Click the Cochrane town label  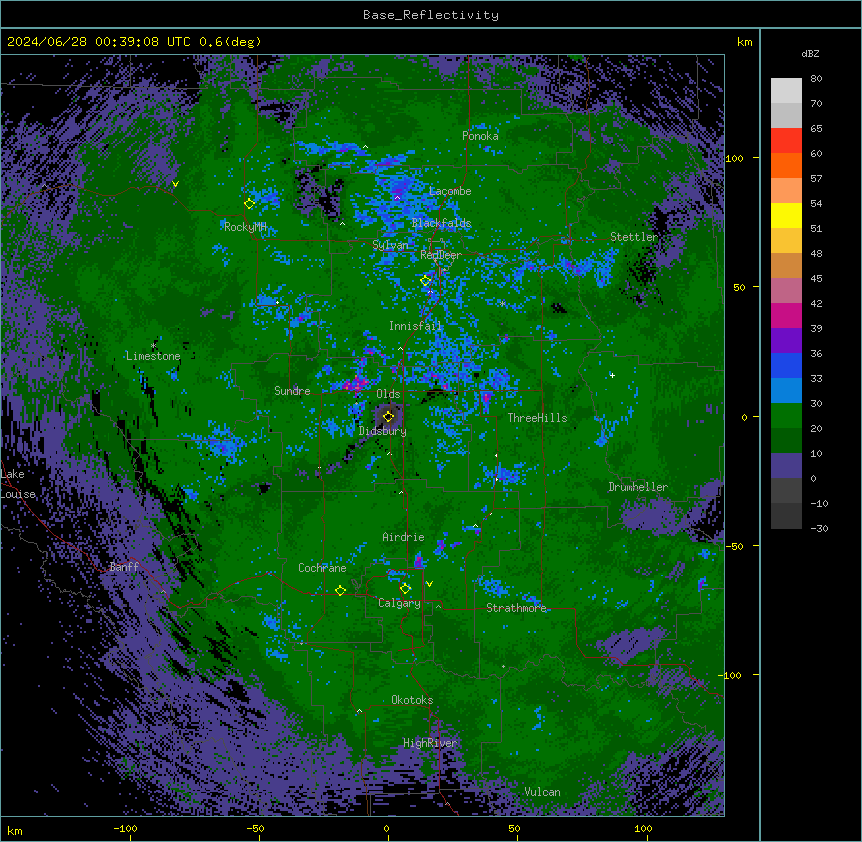[322, 568]
